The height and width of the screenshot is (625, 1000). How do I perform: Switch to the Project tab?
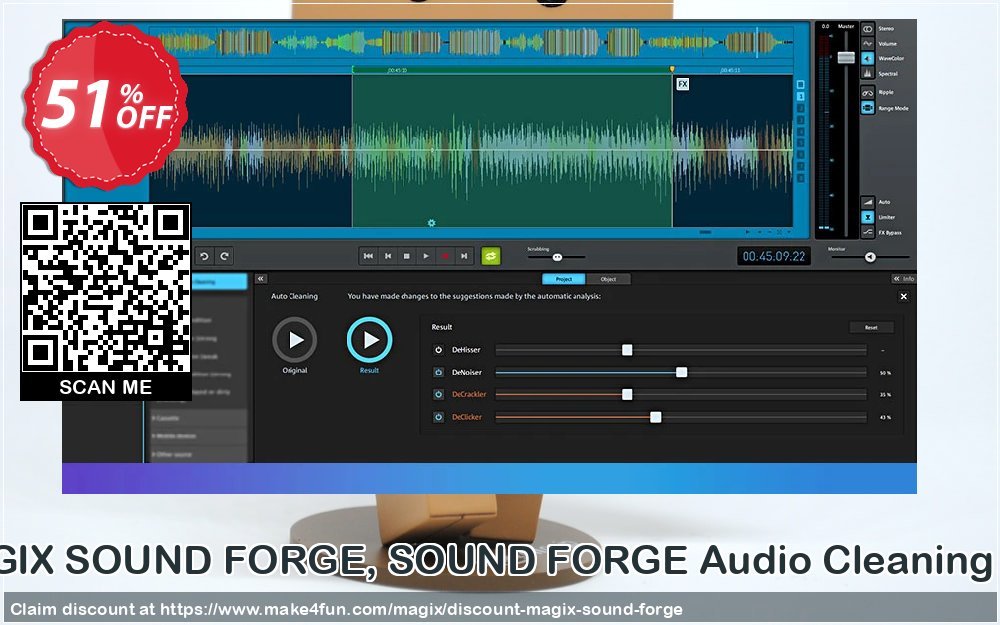[x=564, y=279]
